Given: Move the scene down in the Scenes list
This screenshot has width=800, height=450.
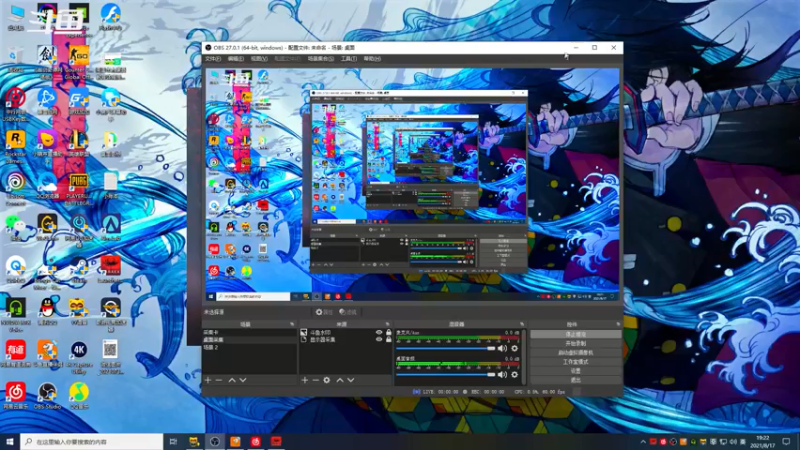Looking at the screenshot, I should [243, 380].
